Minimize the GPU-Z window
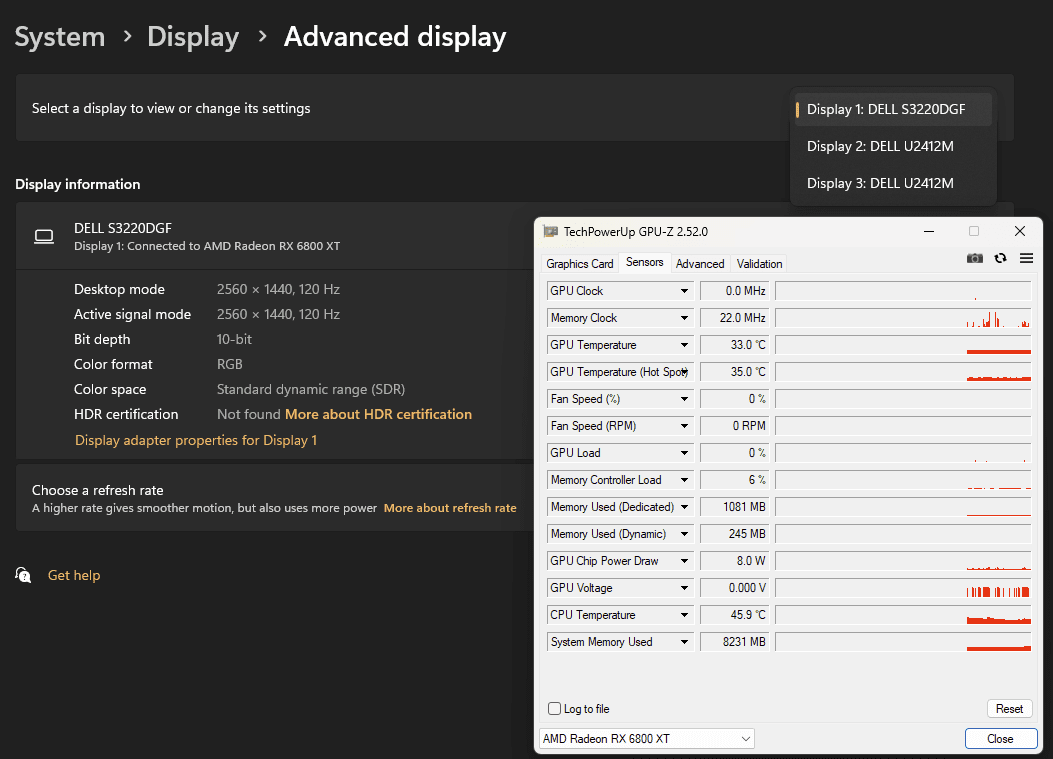 [x=929, y=232]
